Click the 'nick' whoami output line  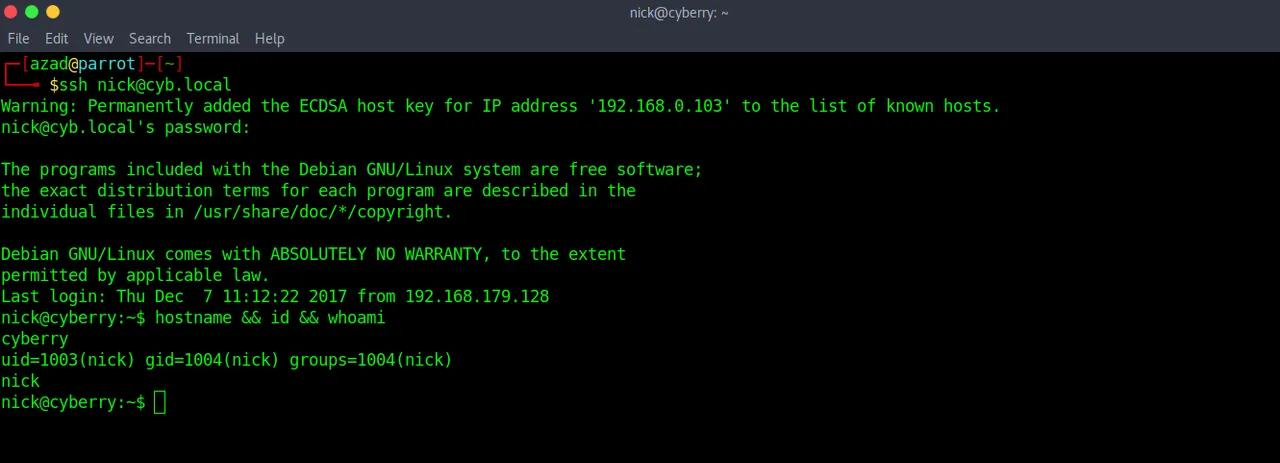pyautogui.click(x=20, y=381)
